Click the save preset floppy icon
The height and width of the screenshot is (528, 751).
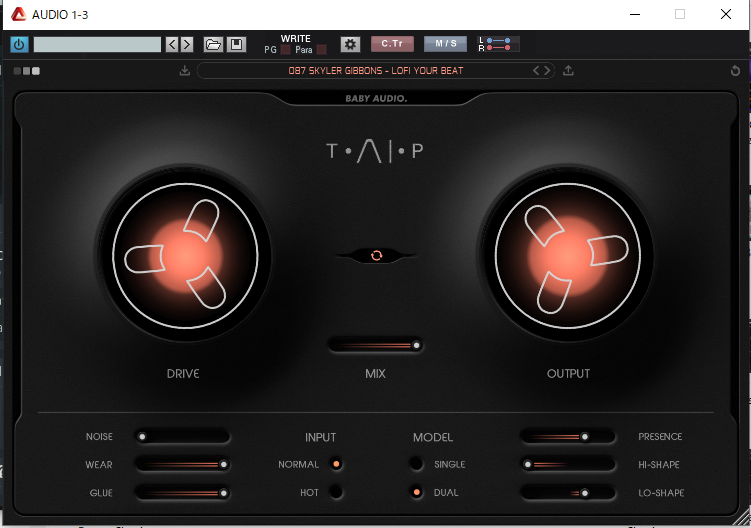tap(236, 45)
